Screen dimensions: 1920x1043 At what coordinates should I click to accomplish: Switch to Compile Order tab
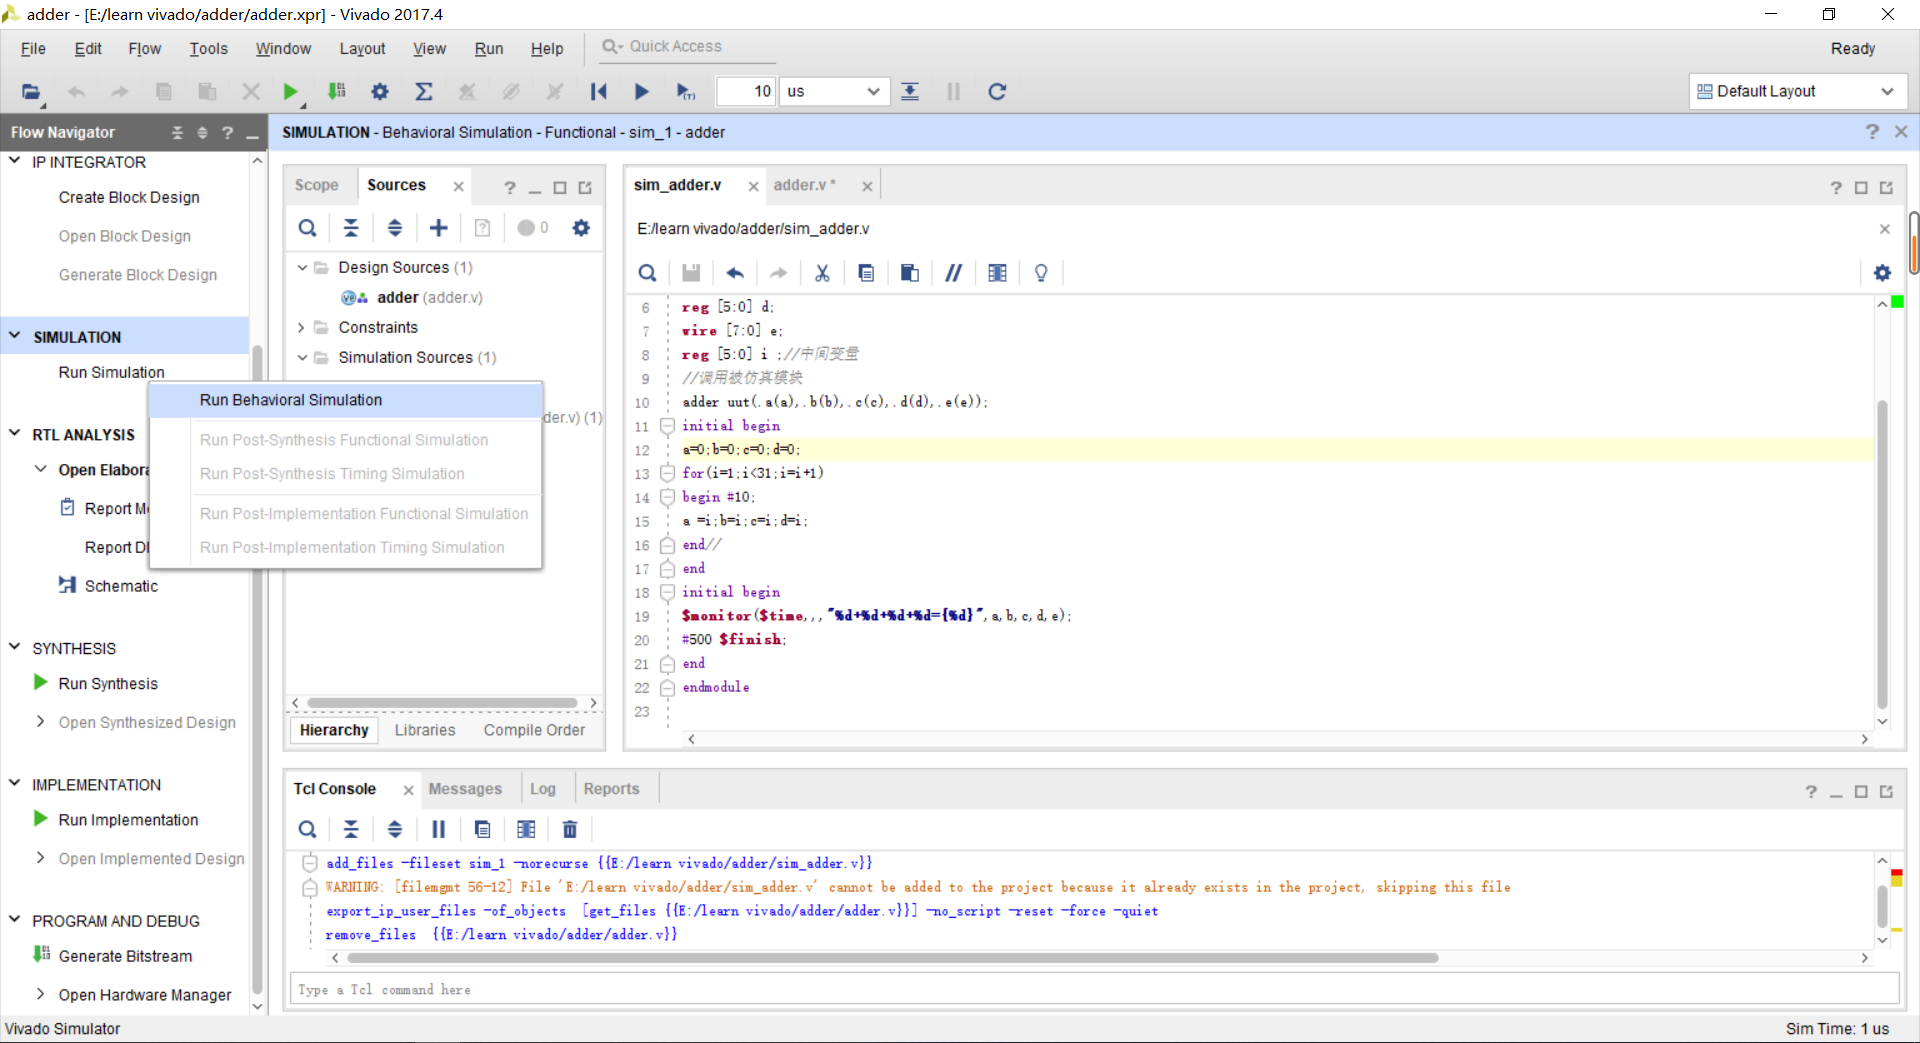[534, 730]
